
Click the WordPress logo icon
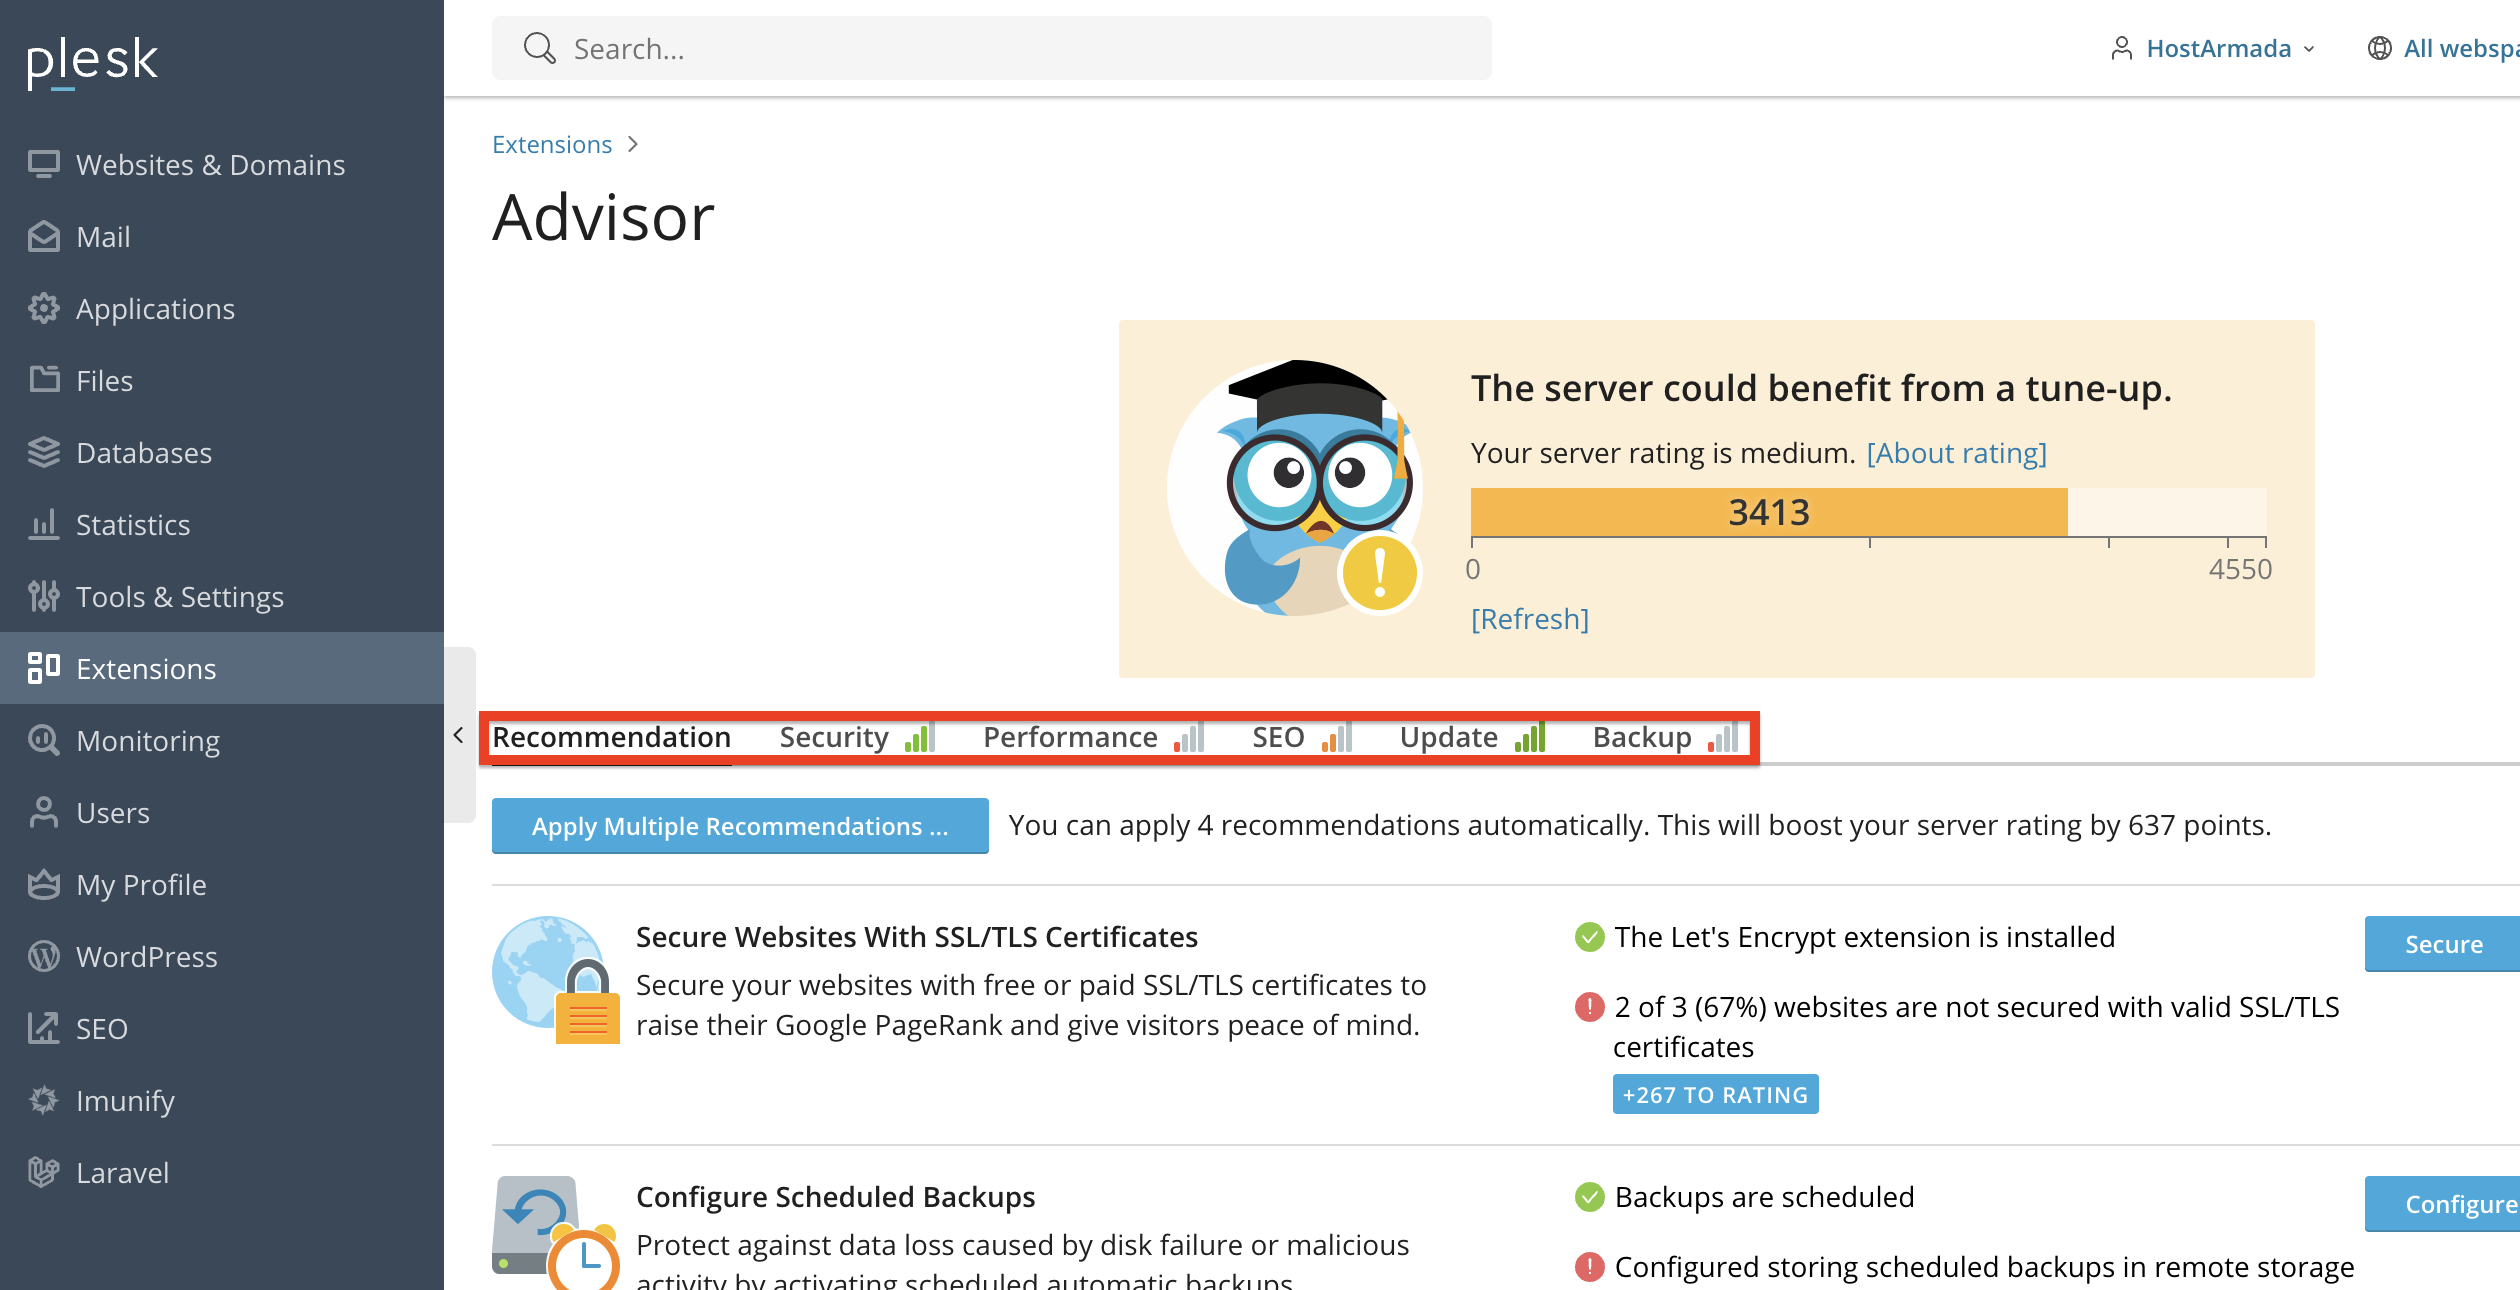tap(44, 956)
